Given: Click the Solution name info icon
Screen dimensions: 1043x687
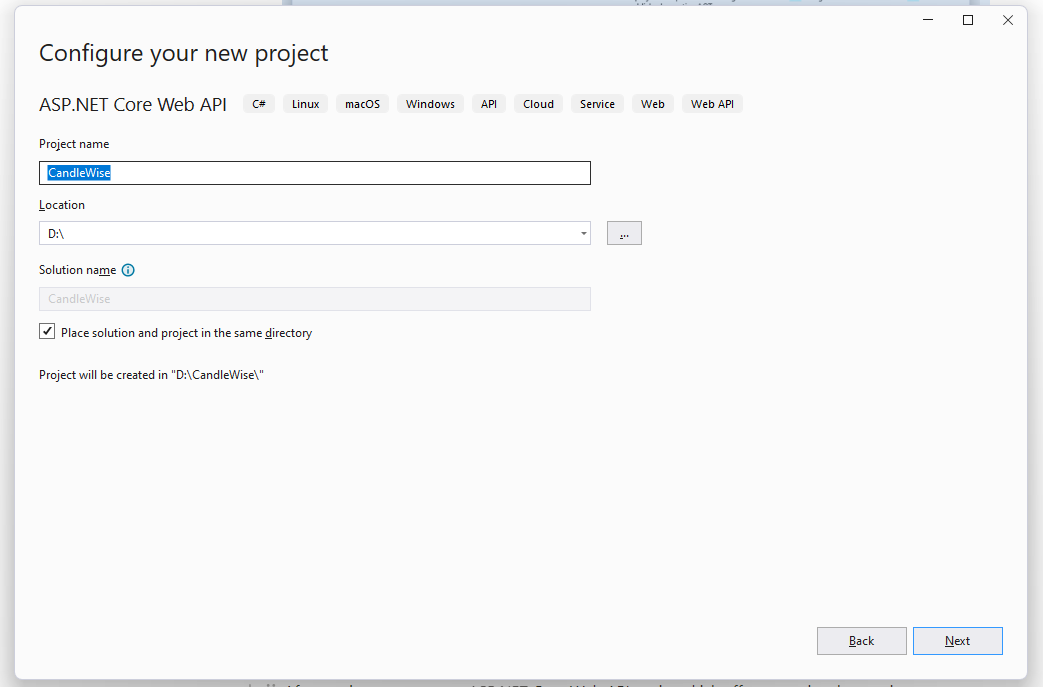Looking at the screenshot, I should point(127,269).
